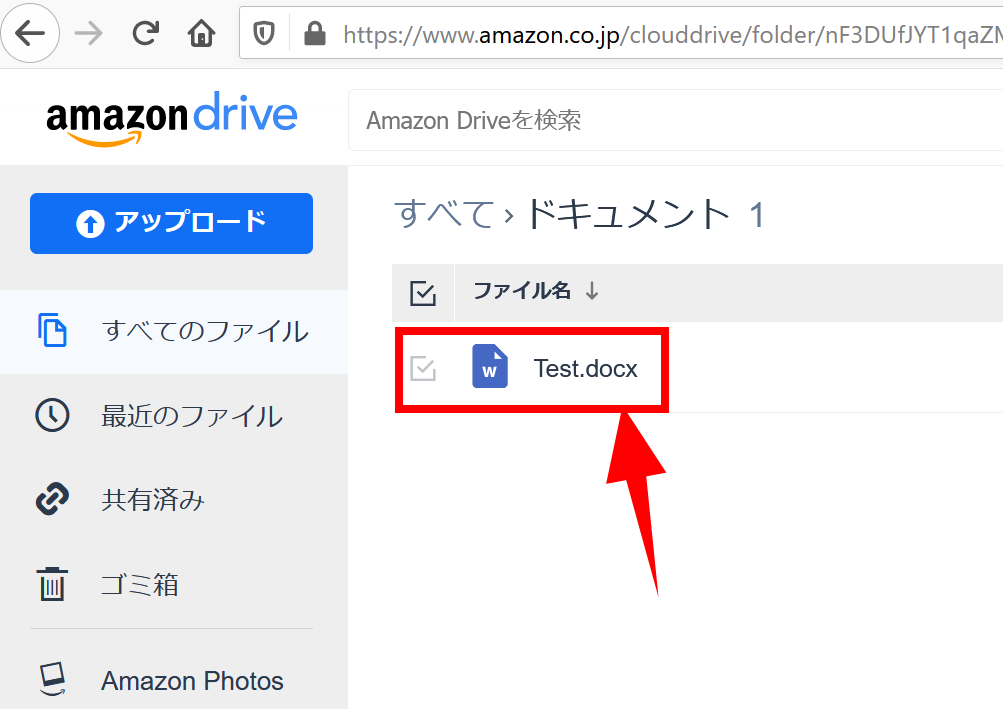1003x709 pixels.
Task: Open the tracking protection shield icon
Action: coord(264,33)
